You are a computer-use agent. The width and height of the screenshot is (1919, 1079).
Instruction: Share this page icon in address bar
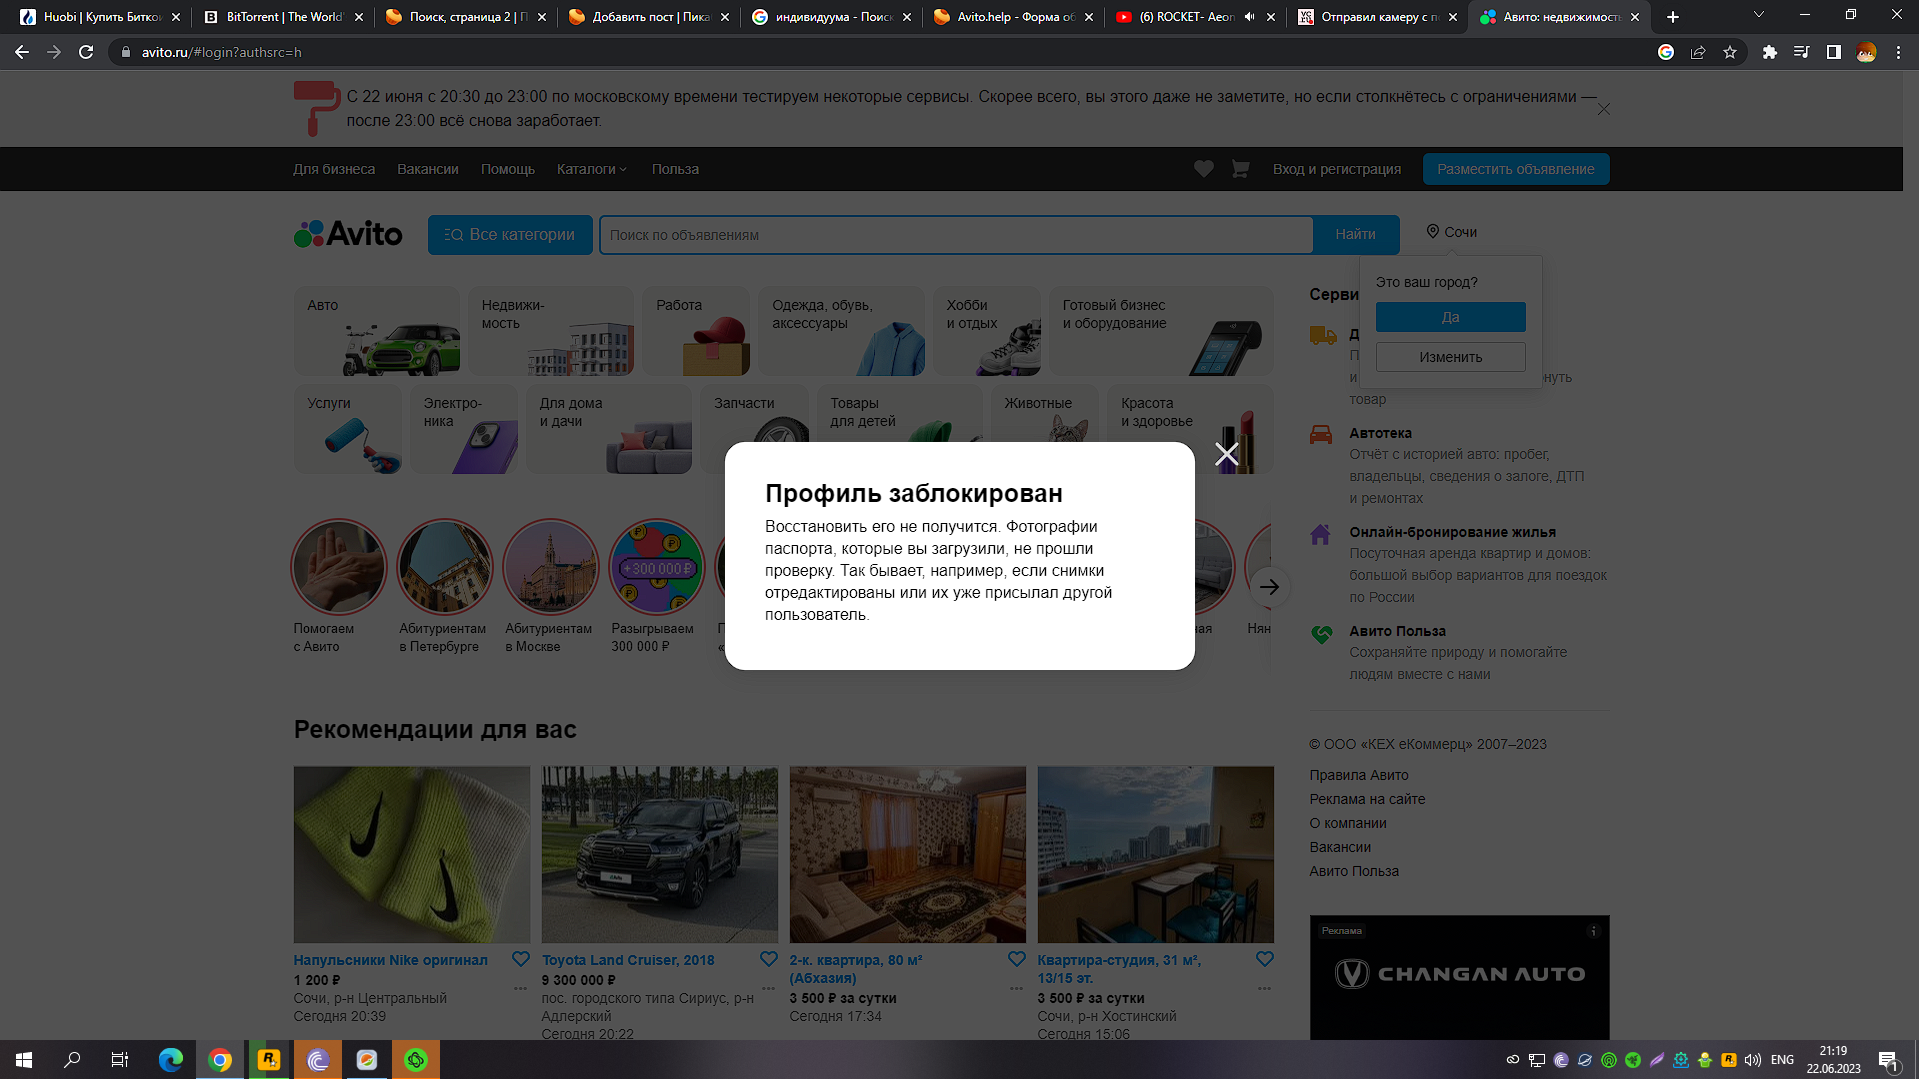coord(1698,52)
